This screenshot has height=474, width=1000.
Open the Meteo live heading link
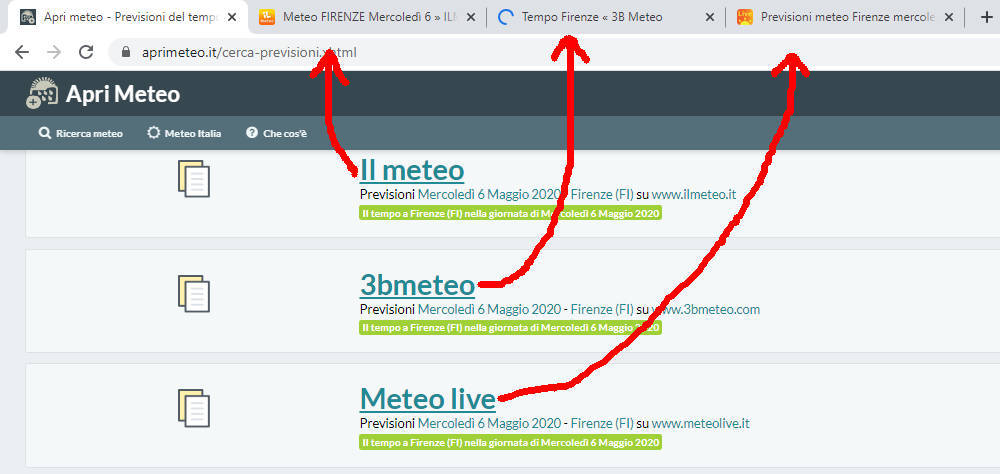point(428,399)
